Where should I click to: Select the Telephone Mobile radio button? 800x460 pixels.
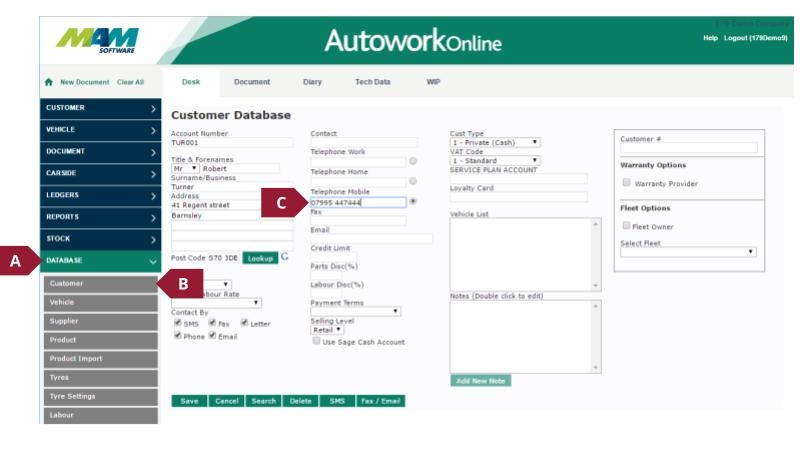(x=413, y=202)
